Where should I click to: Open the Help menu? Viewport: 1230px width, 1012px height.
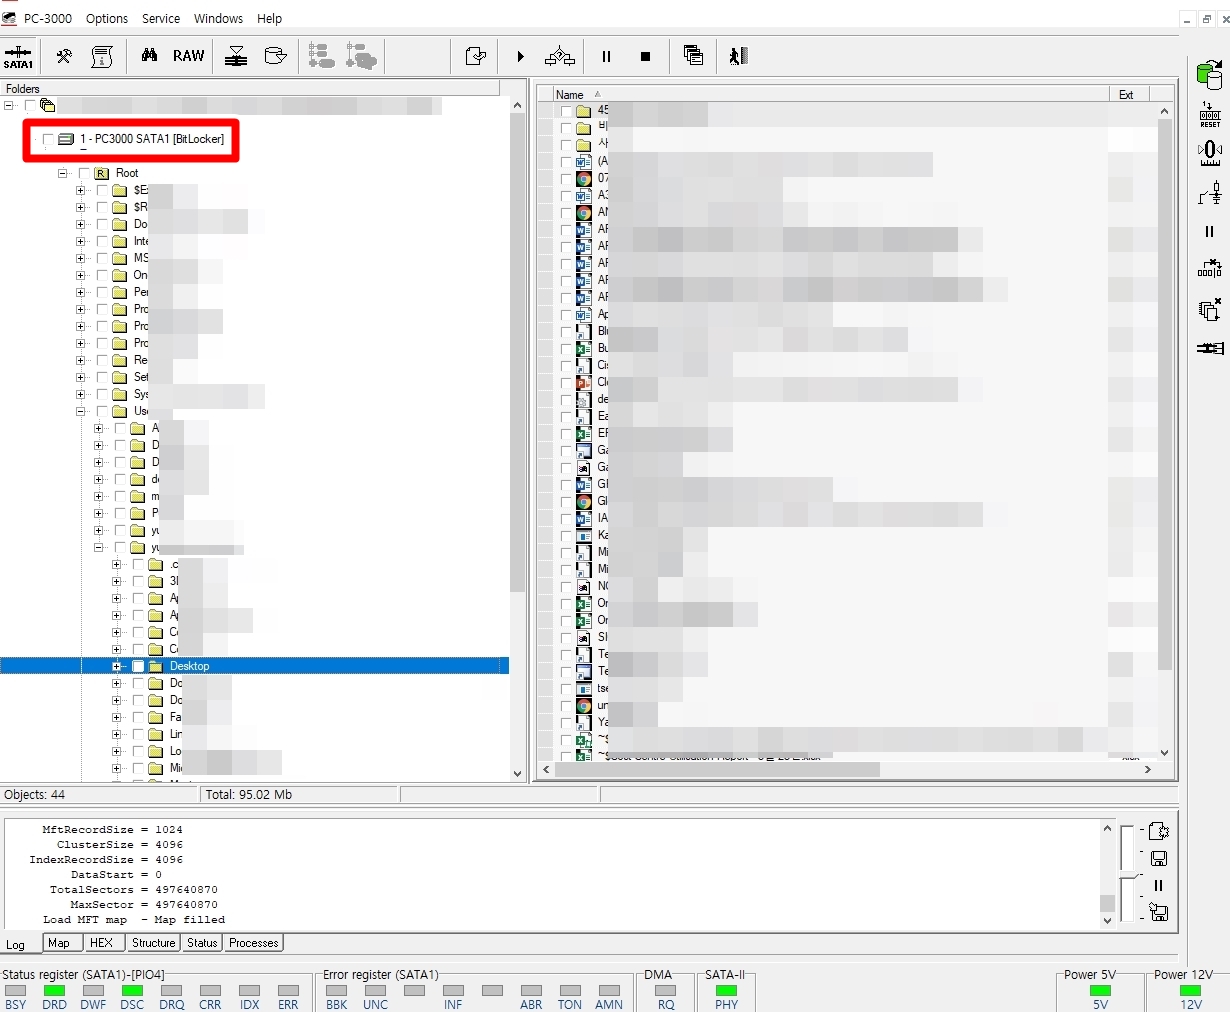tap(270, 18)
